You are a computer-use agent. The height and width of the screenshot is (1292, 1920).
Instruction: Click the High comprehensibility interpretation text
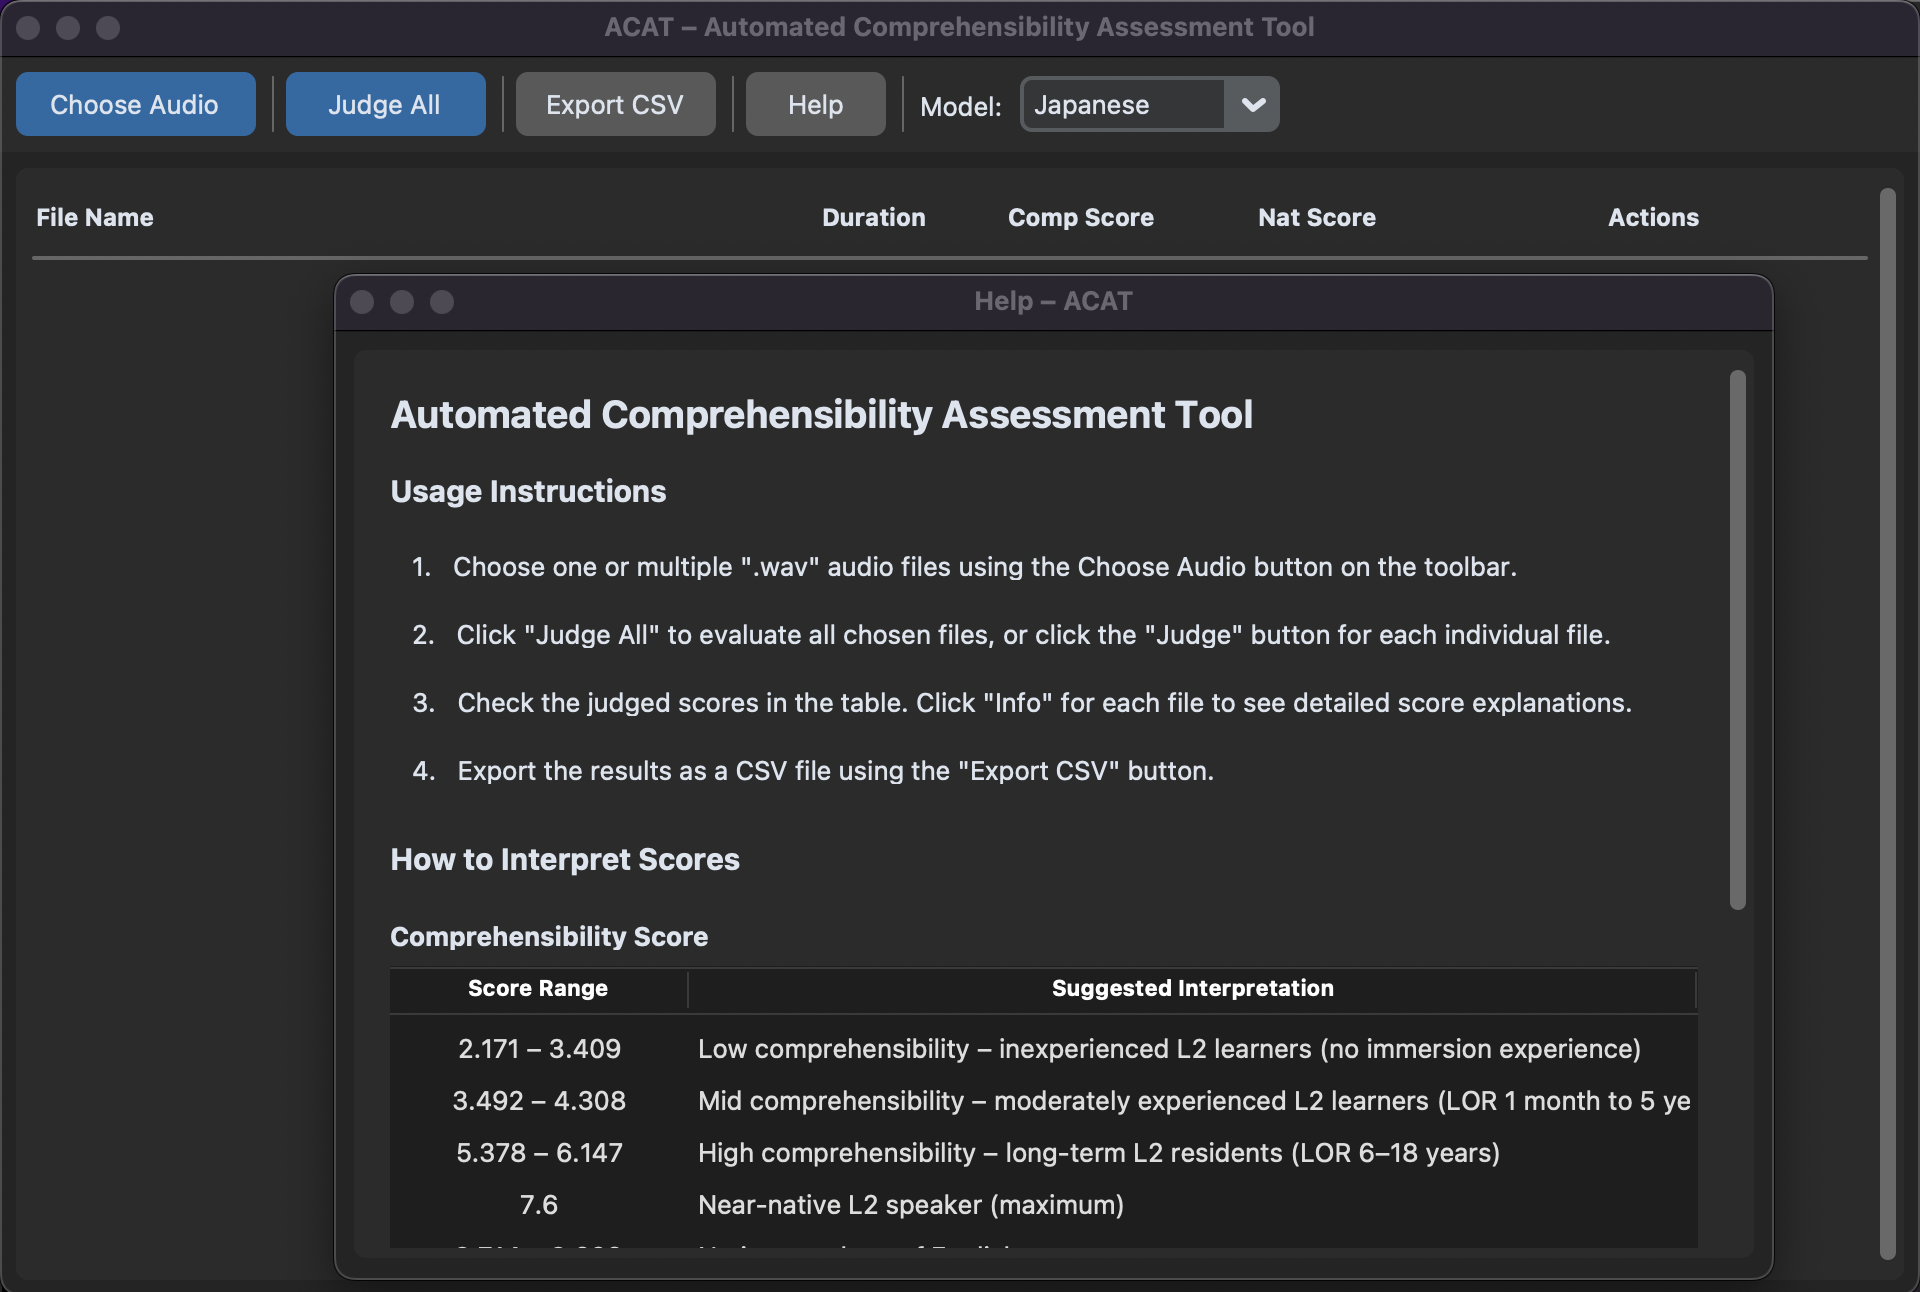coord(1098,1153)
